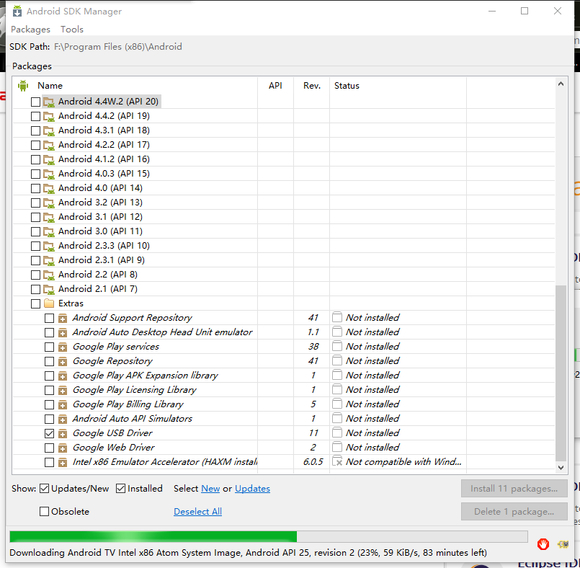The image size is (580, 568).
Task: Click package icon of Google Web Driver
Action: [x=63, y=448]
